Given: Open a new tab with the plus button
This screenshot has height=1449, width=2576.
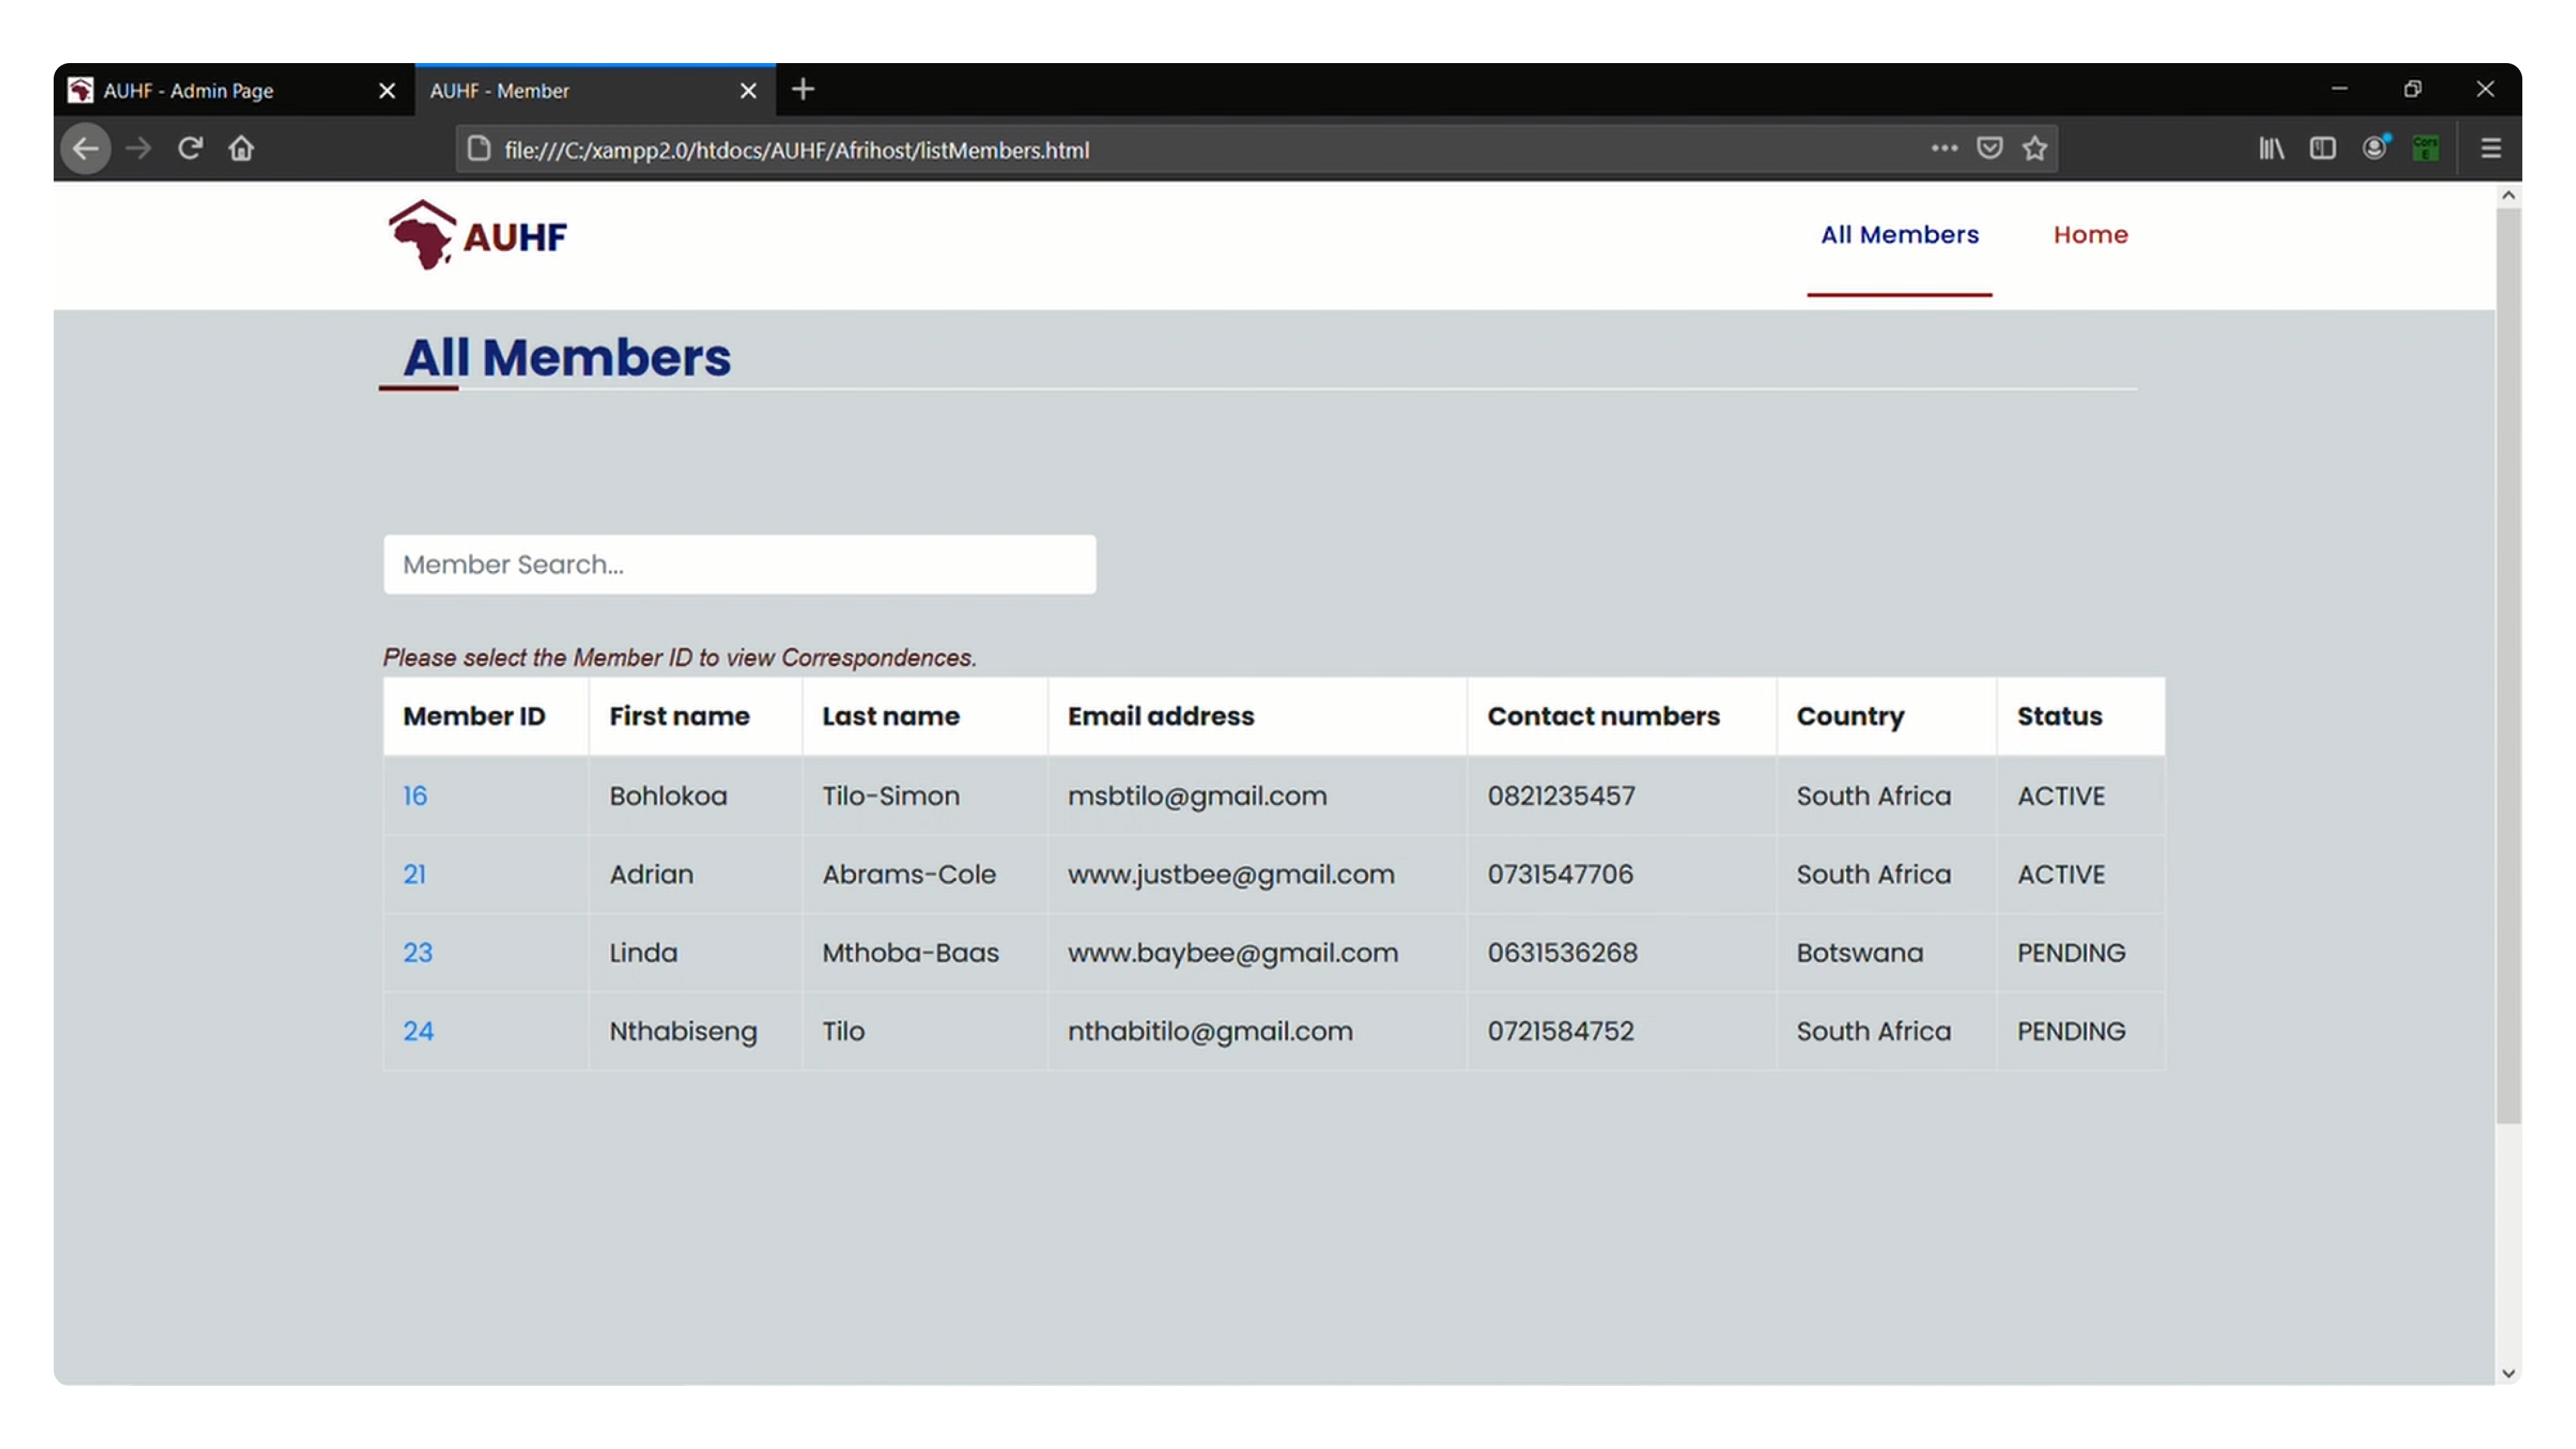Looking at the screenshot, I should 802,89.
